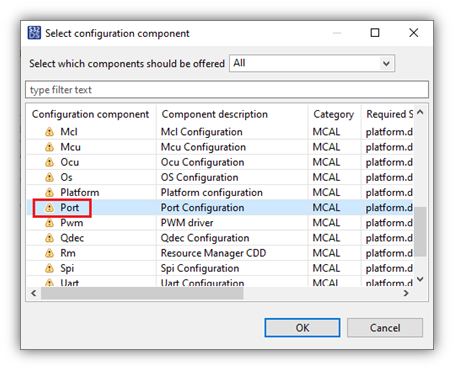Close the Select configuration component dialog
454x370 pixels.
point(414,33)
